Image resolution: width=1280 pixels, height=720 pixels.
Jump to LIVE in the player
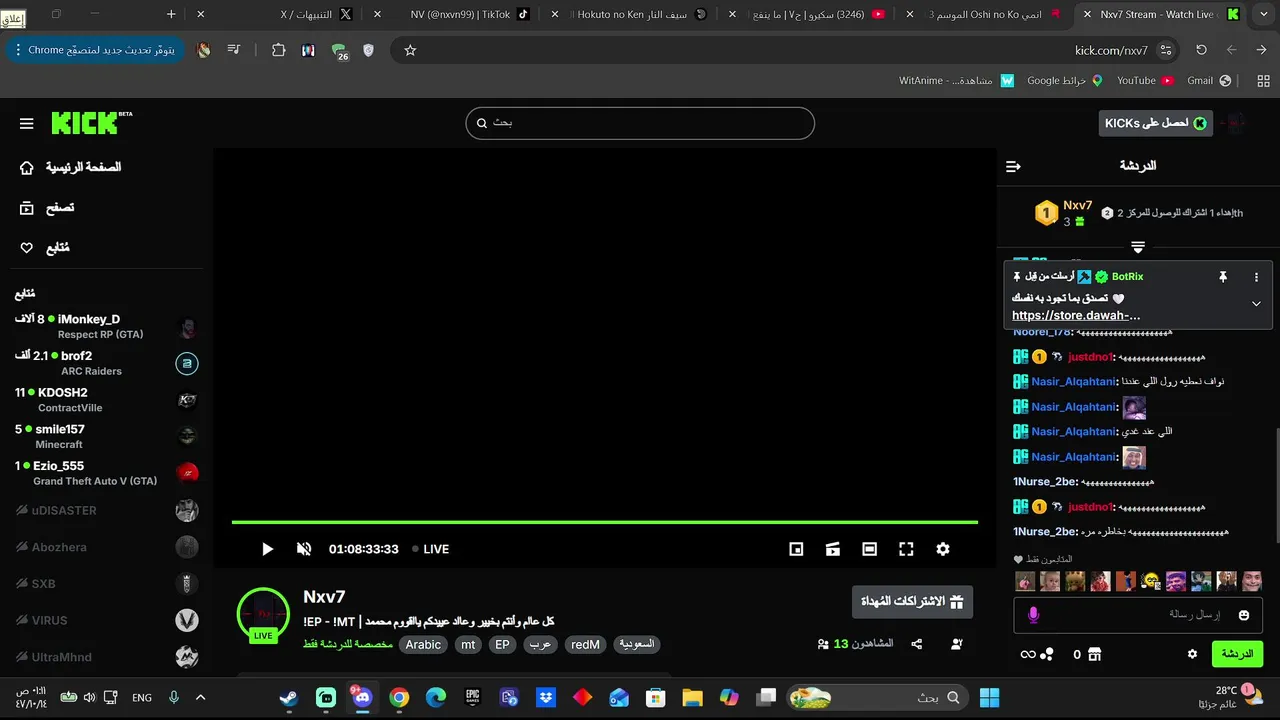(x=430, y=549)
